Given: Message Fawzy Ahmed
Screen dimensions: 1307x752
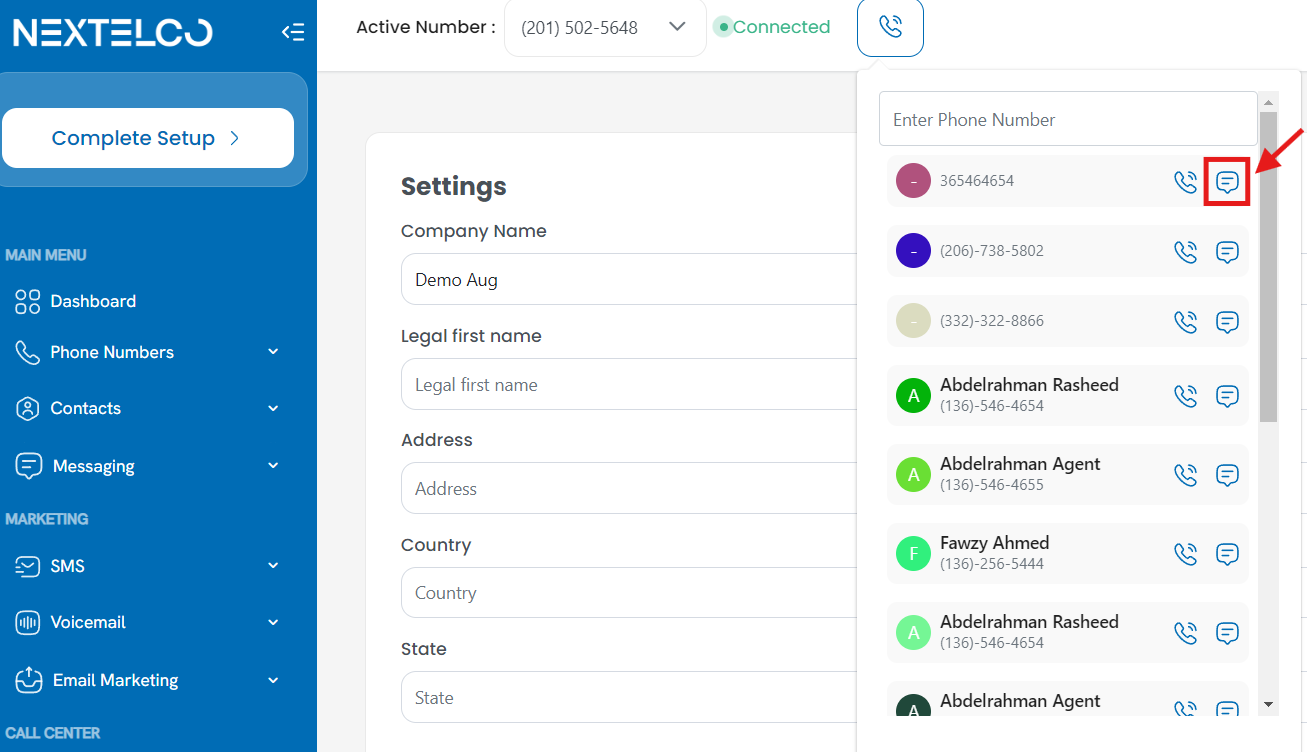Looking at the screenshot, I should [1227, 554].
